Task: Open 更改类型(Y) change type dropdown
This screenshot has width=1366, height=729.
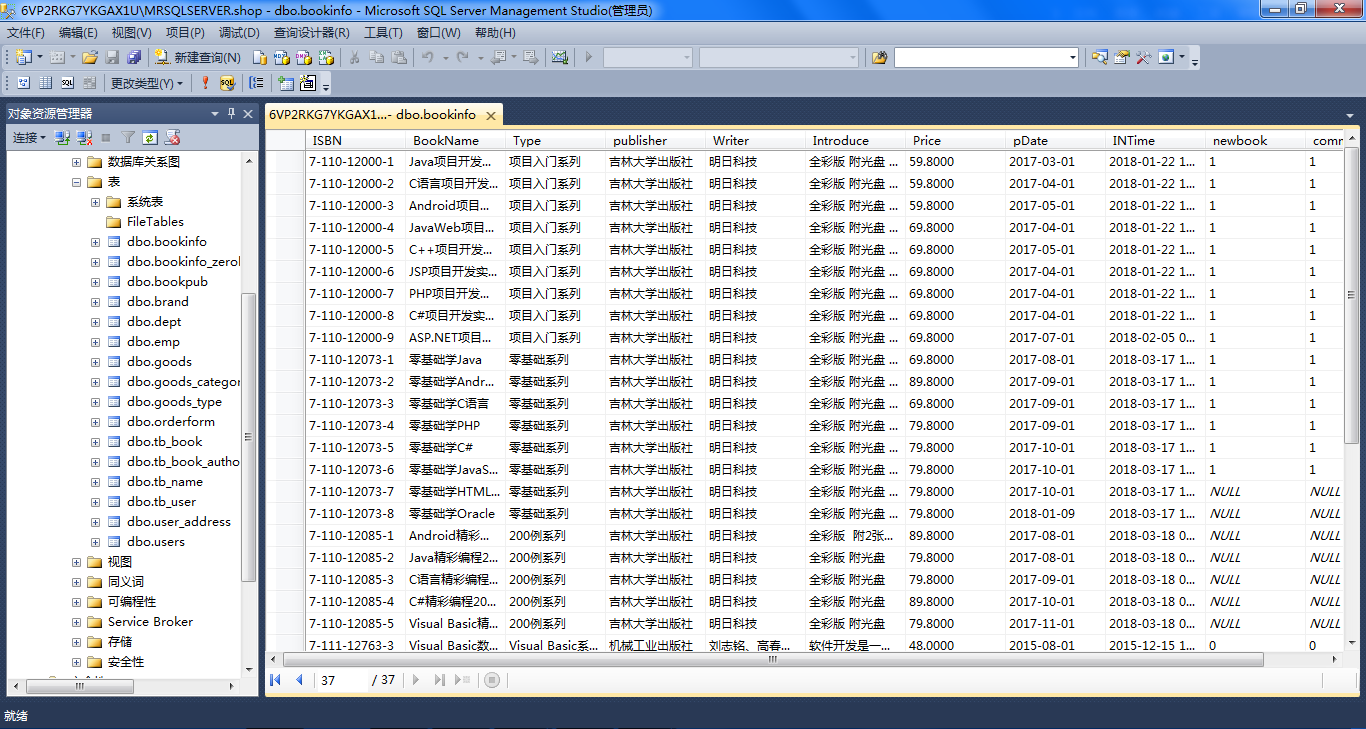Action: click(147, 83)
